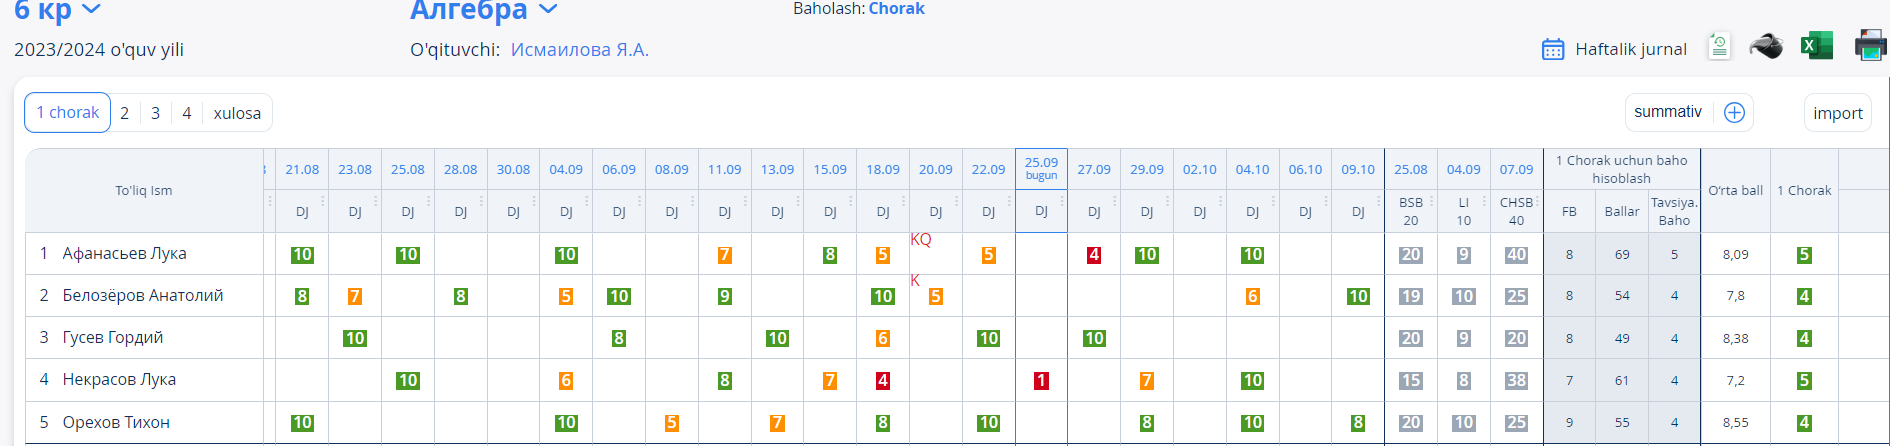Image resolution: width=1890 pixels, height=446 pixels.
Task: Print the grade journal
Action: coord(1870,46)
